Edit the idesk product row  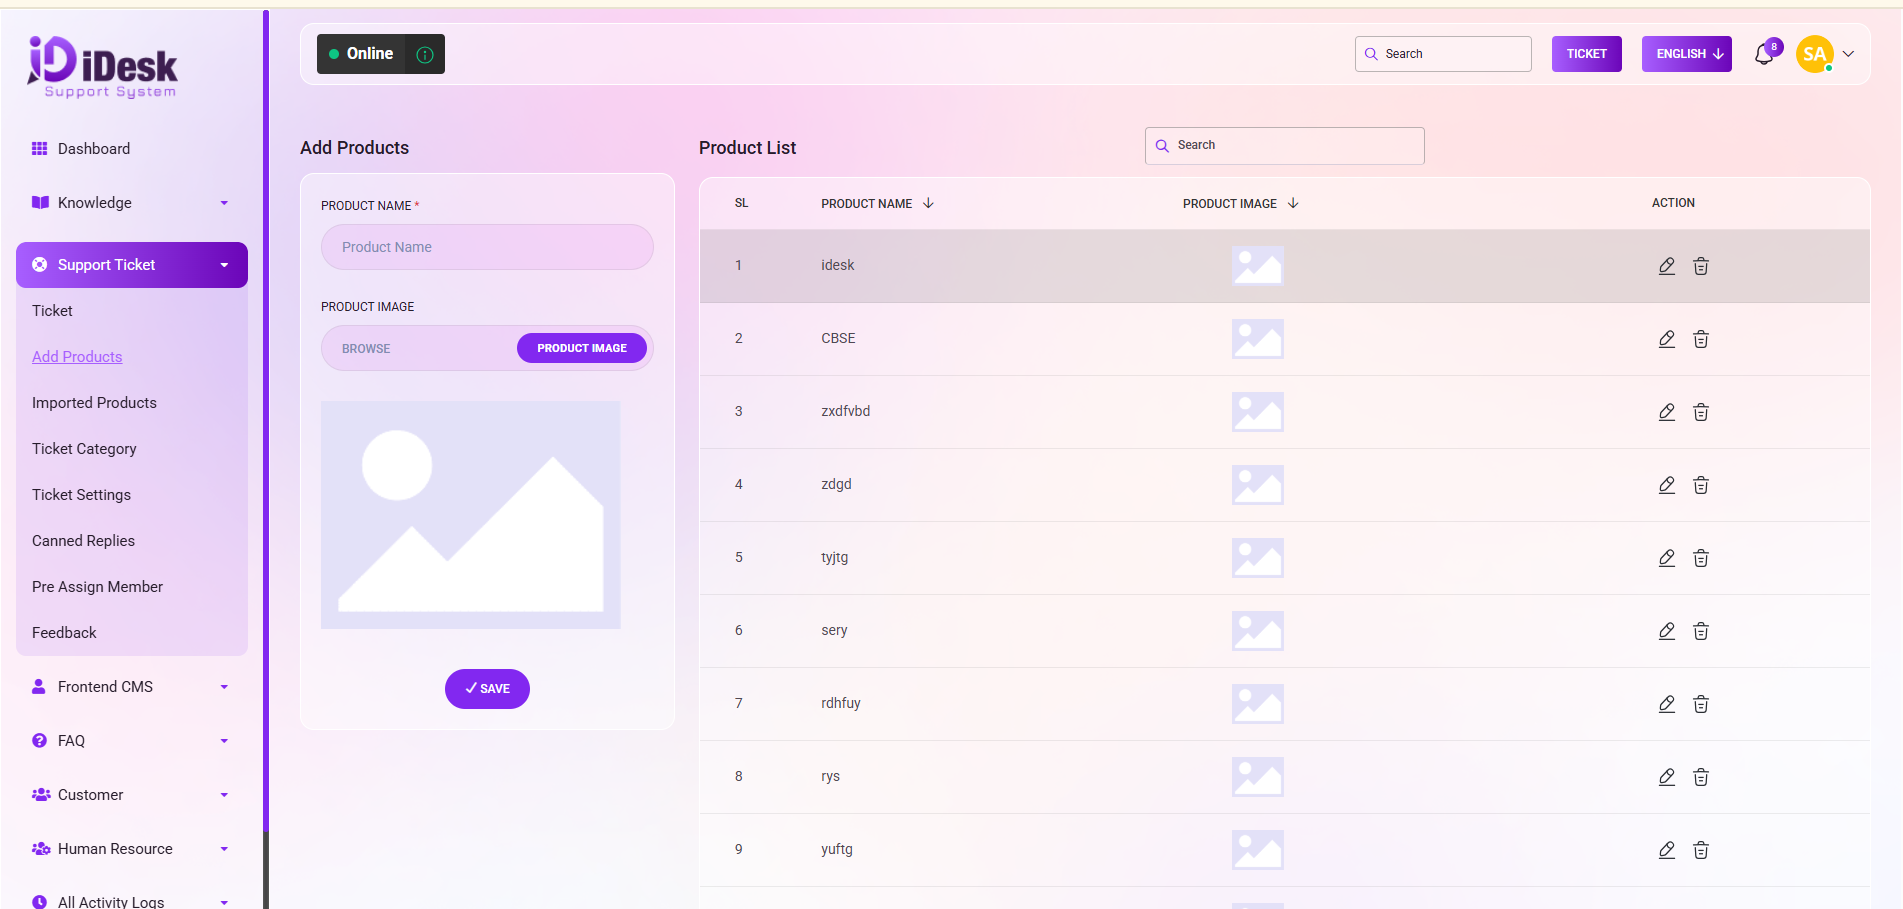(1666, 266)
